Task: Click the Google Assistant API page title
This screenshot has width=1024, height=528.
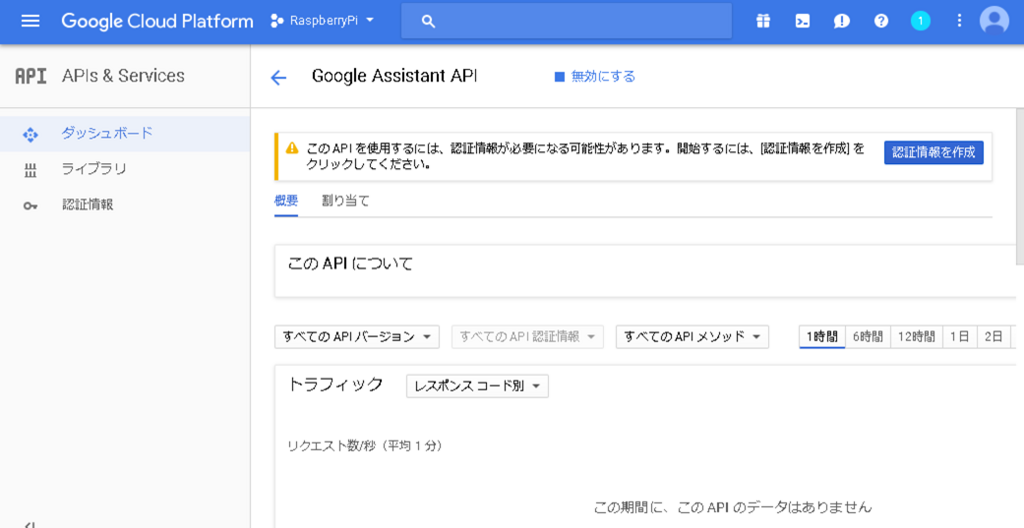Action: [x=394, y=76]
